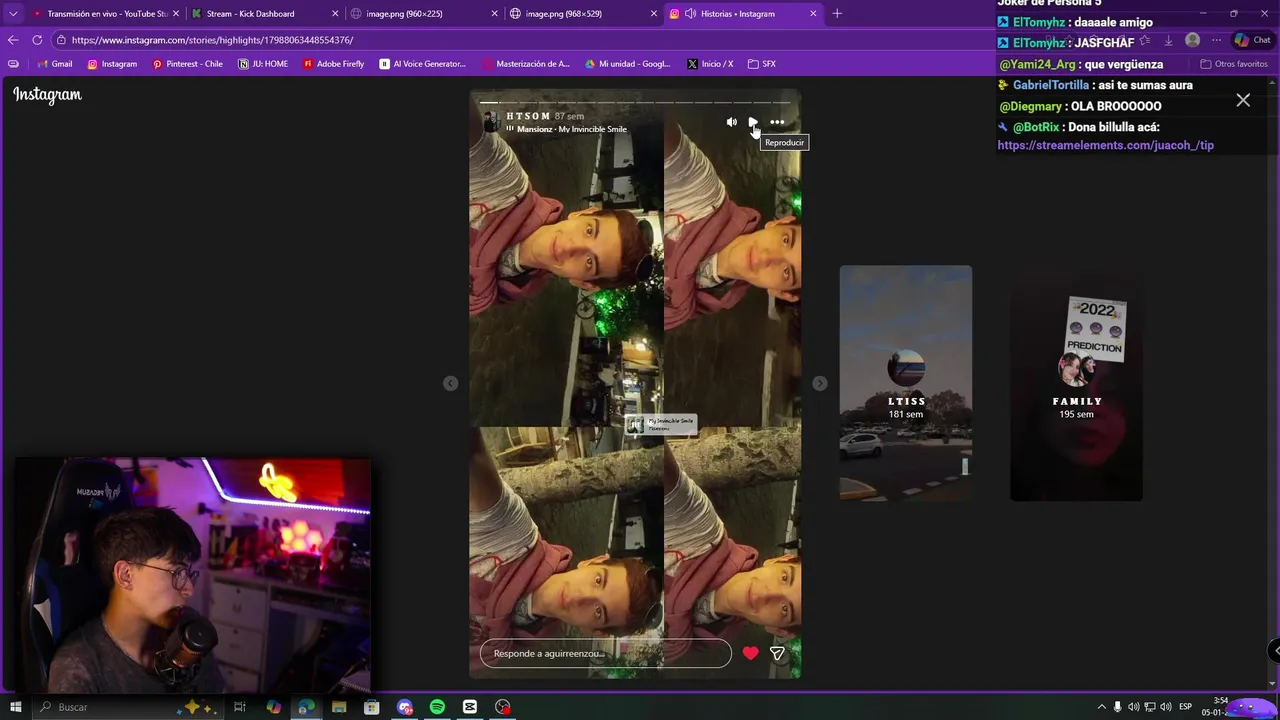Image resolution: width=1280 pixels, height=720 pixels.
Task: Focus the 'Responde a aguirreenzou' reply field
Action: 606,653
